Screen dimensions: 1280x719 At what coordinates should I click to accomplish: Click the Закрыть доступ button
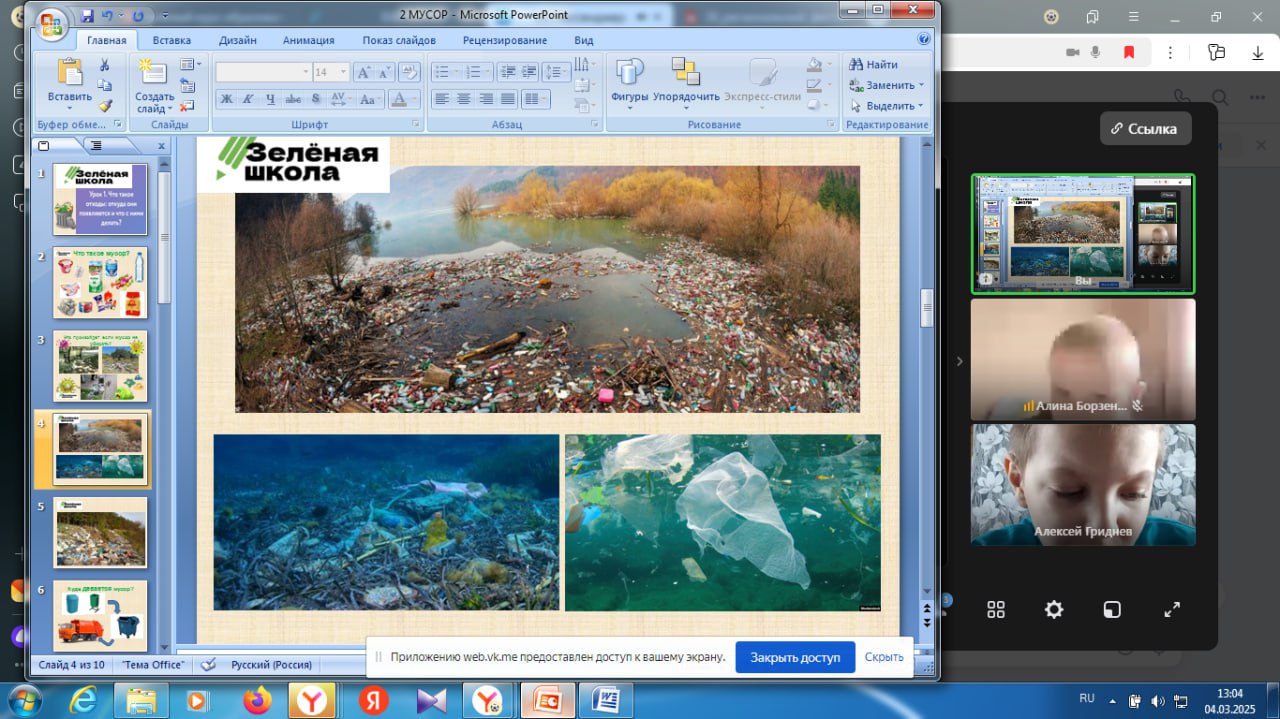(x=795, y=657)
